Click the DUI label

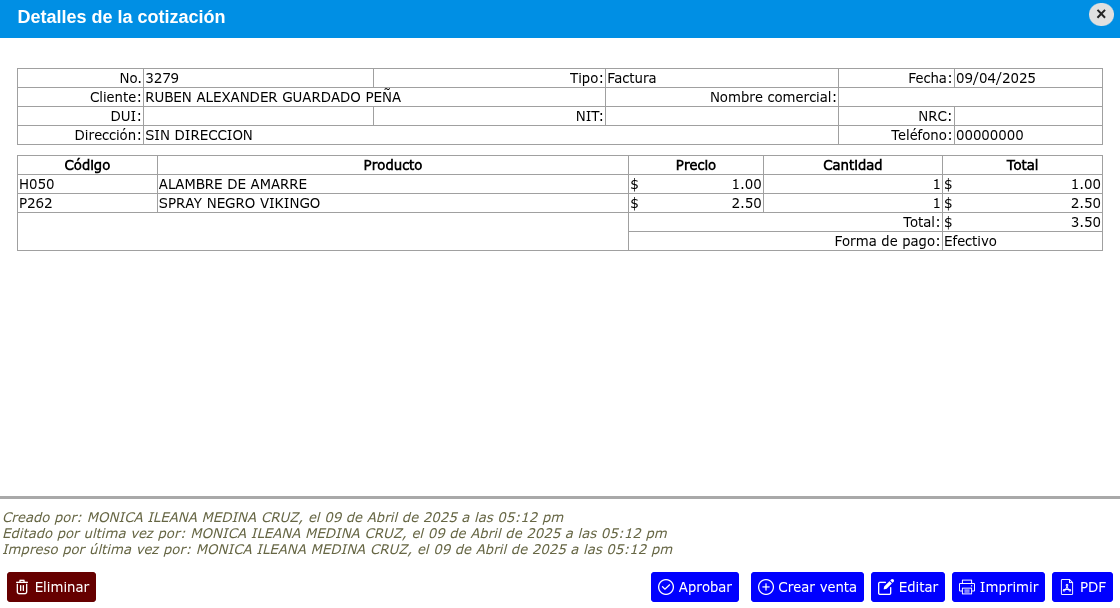126,116
